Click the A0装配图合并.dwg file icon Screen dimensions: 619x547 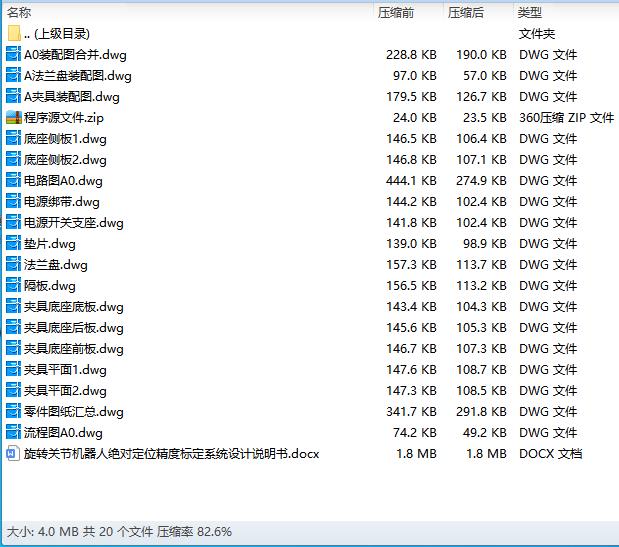coord(13,54)
